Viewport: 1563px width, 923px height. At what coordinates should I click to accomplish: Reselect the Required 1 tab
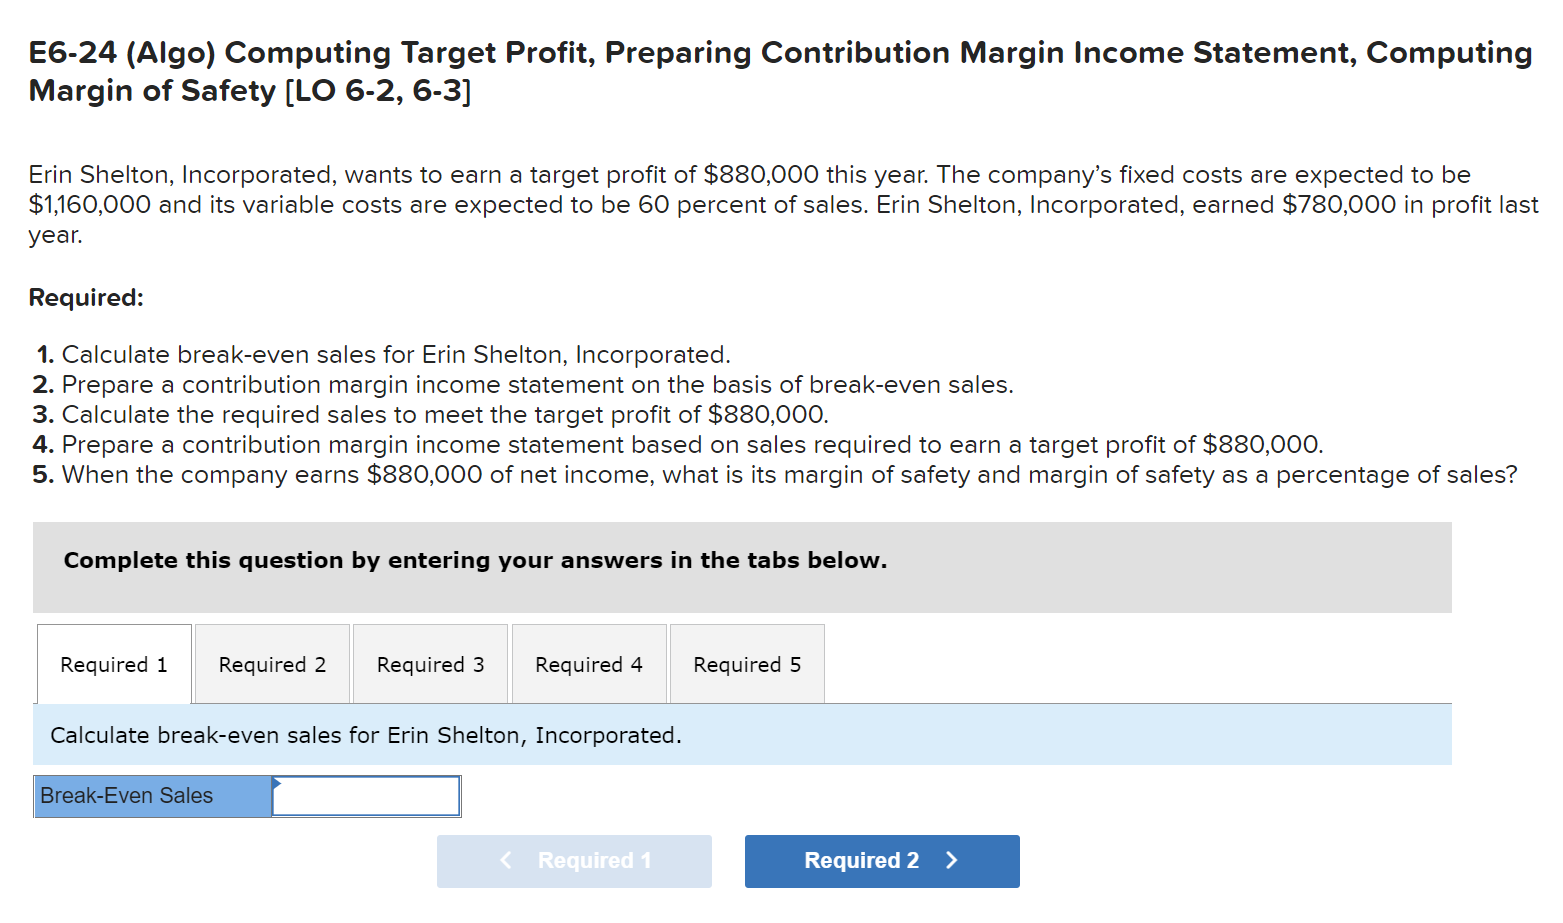113,664
